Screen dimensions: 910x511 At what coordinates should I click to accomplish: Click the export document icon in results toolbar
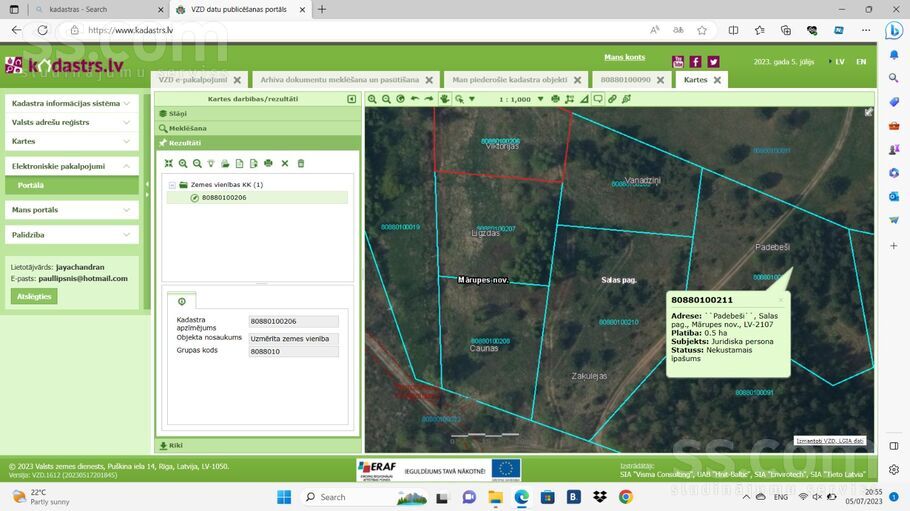point(254,164)
